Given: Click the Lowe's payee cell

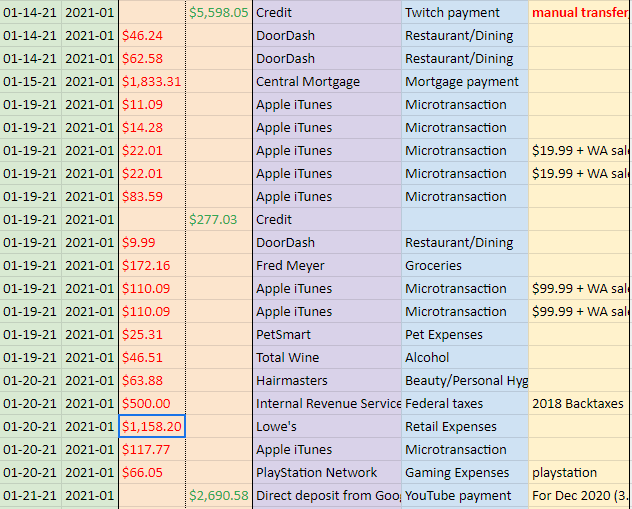Looking at the screenshot, I should tap(327, 426).
